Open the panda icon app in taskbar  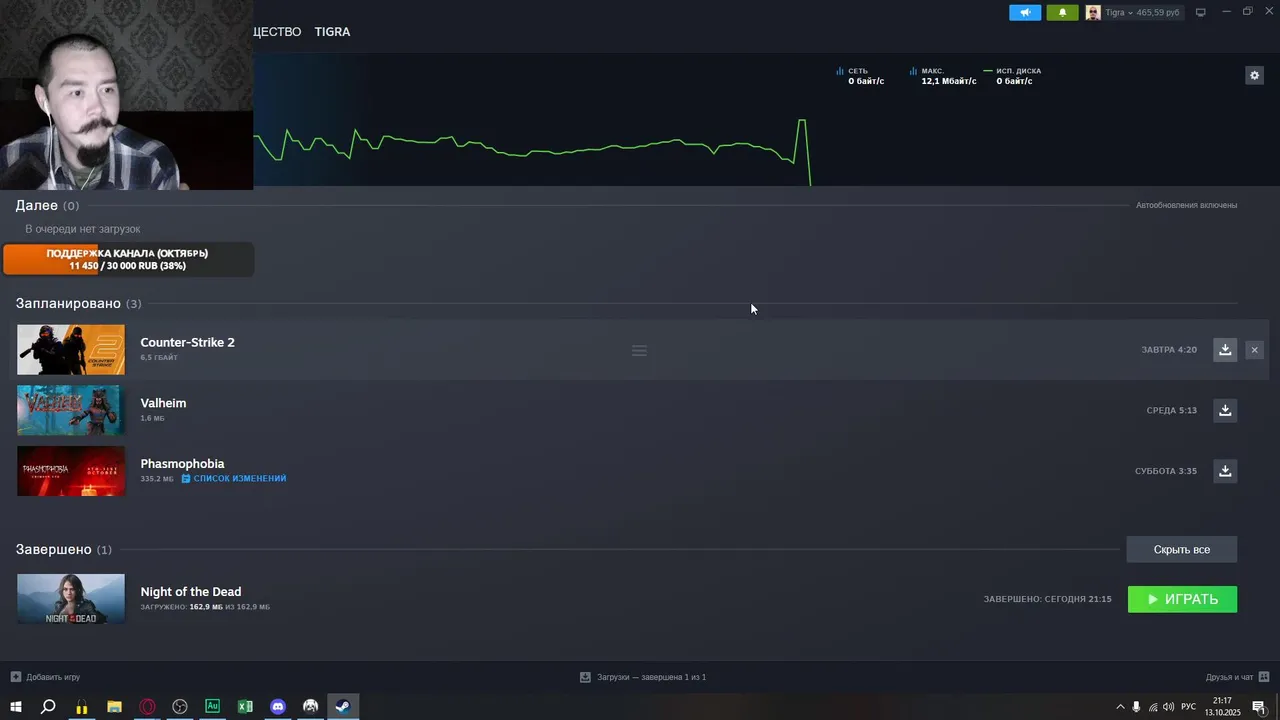311,707
